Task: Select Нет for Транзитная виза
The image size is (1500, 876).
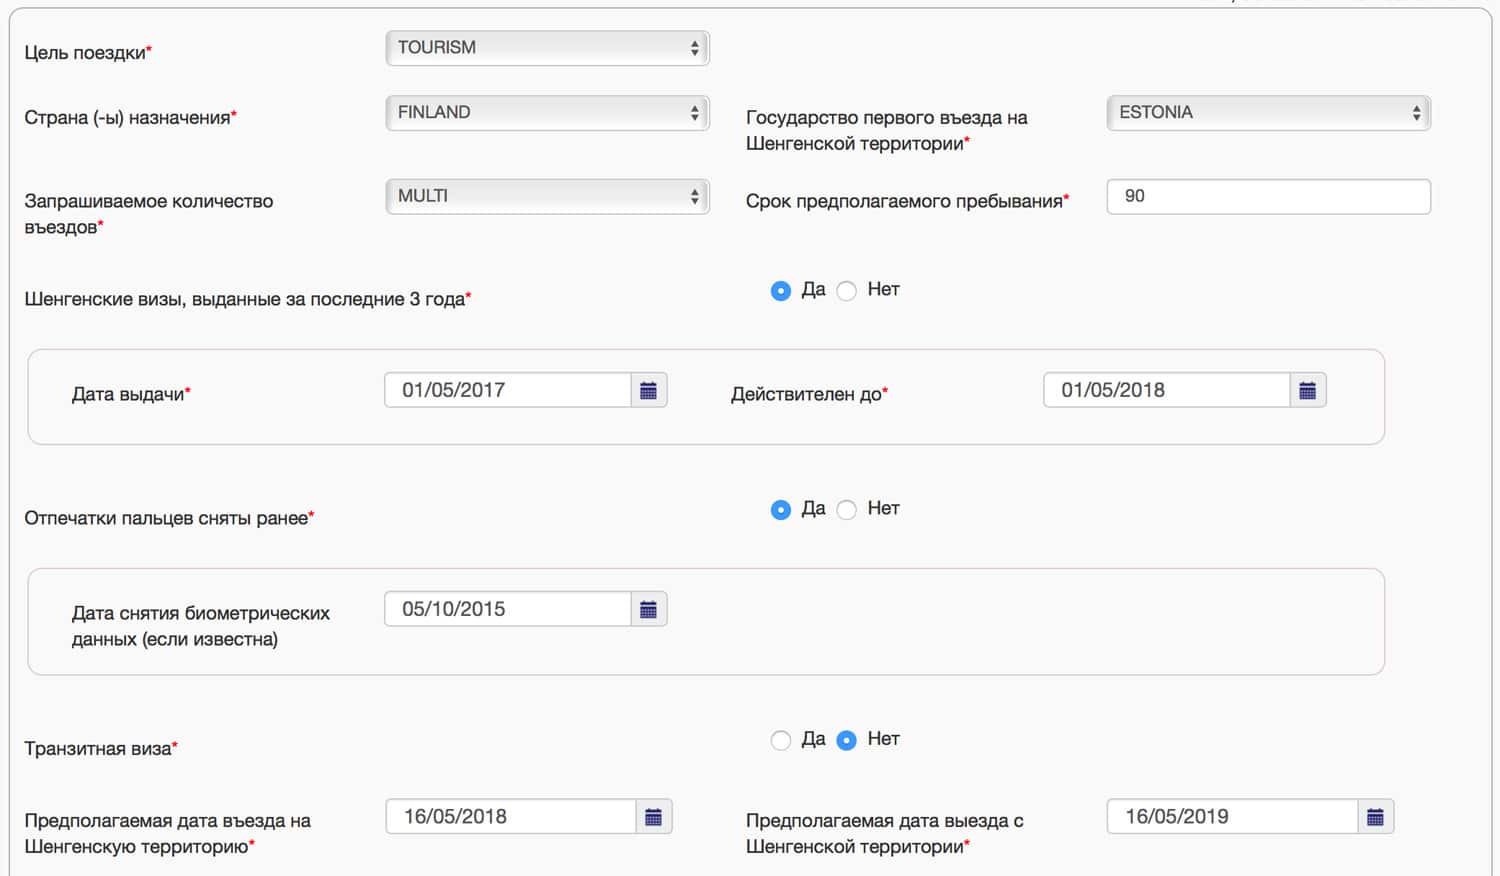Action: click(x=846, y=740)
